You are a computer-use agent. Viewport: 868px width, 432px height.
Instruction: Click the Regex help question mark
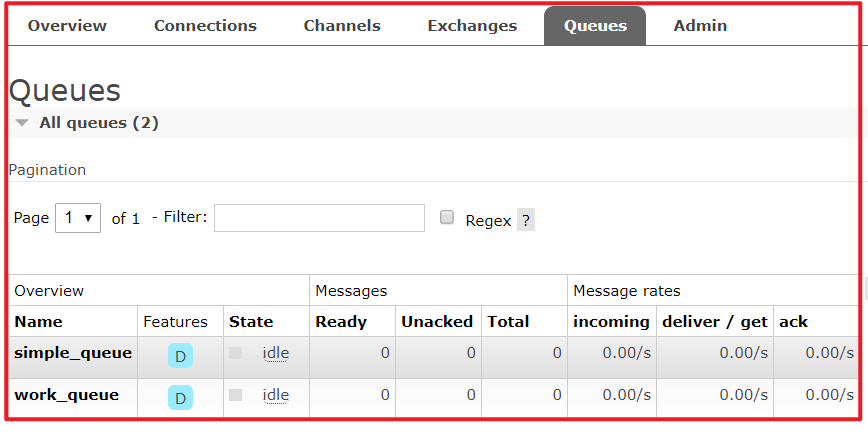(525, 220)
